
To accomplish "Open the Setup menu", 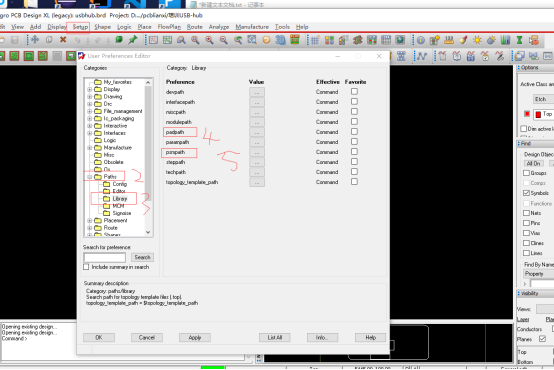I will tap(80, 27).
